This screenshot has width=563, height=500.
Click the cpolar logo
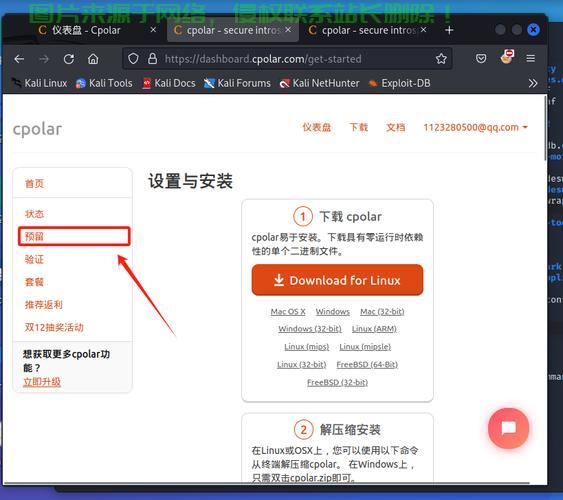point(37,129)
